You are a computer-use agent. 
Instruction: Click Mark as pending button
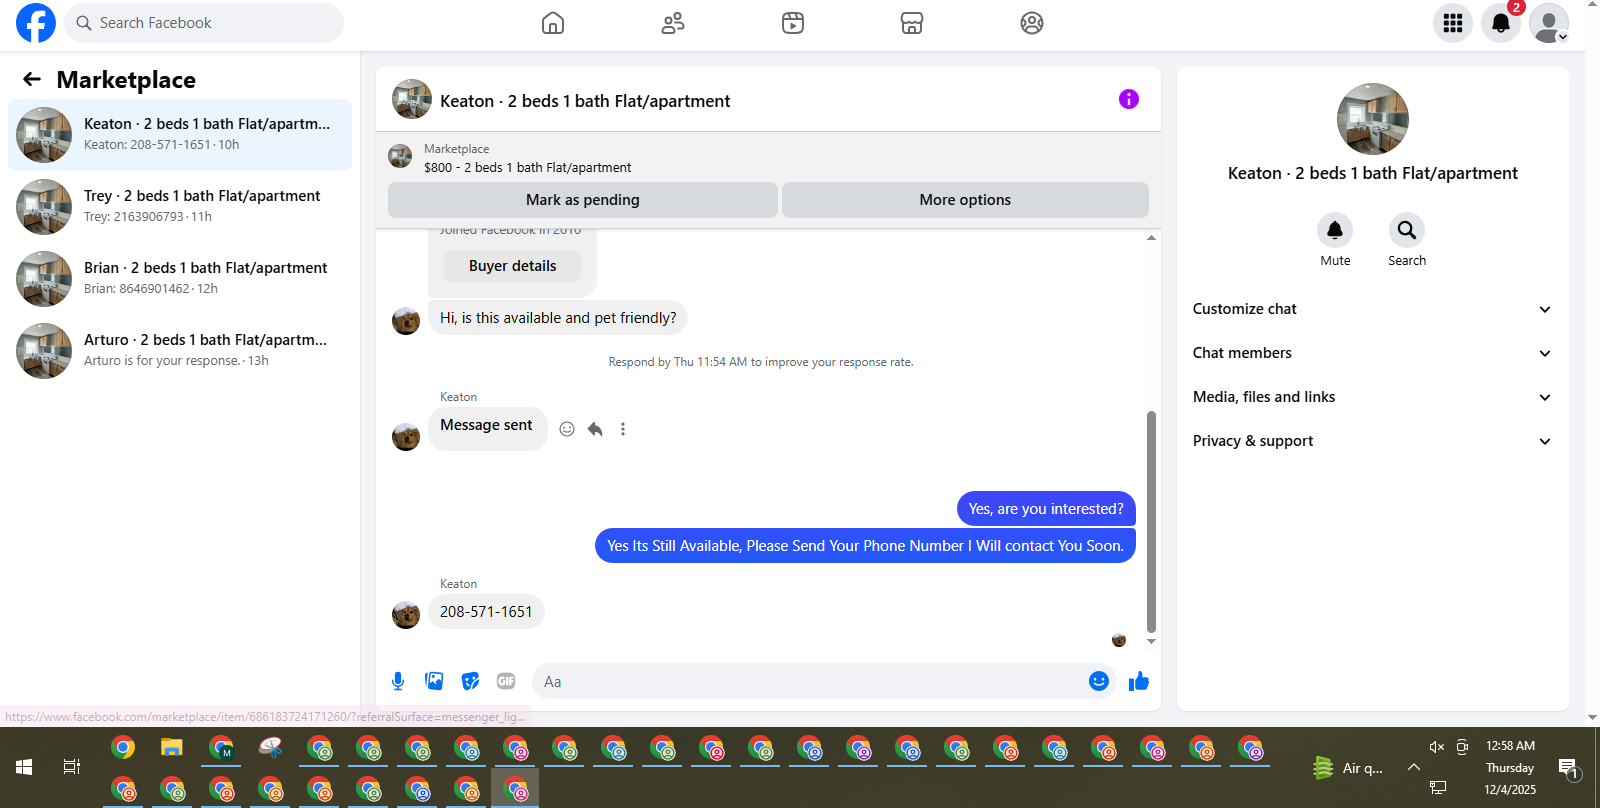(x=583, y=200)
